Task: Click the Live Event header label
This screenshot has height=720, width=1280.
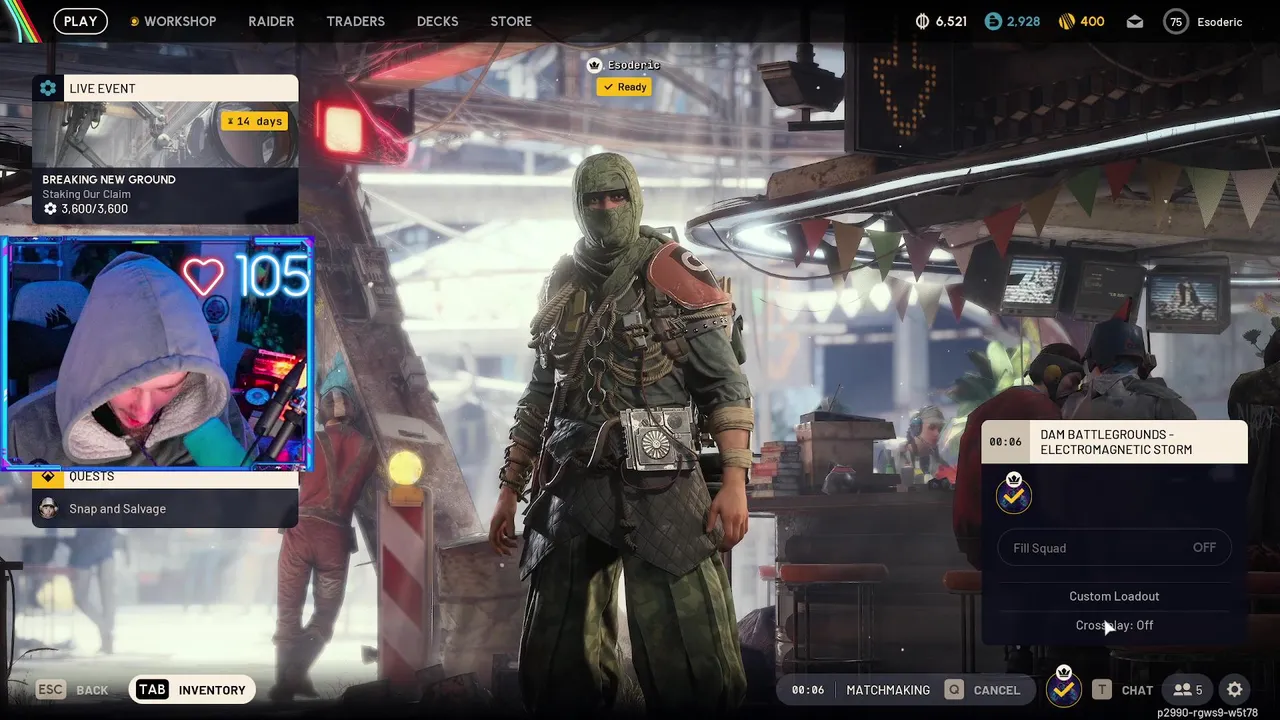Action: 102,88
